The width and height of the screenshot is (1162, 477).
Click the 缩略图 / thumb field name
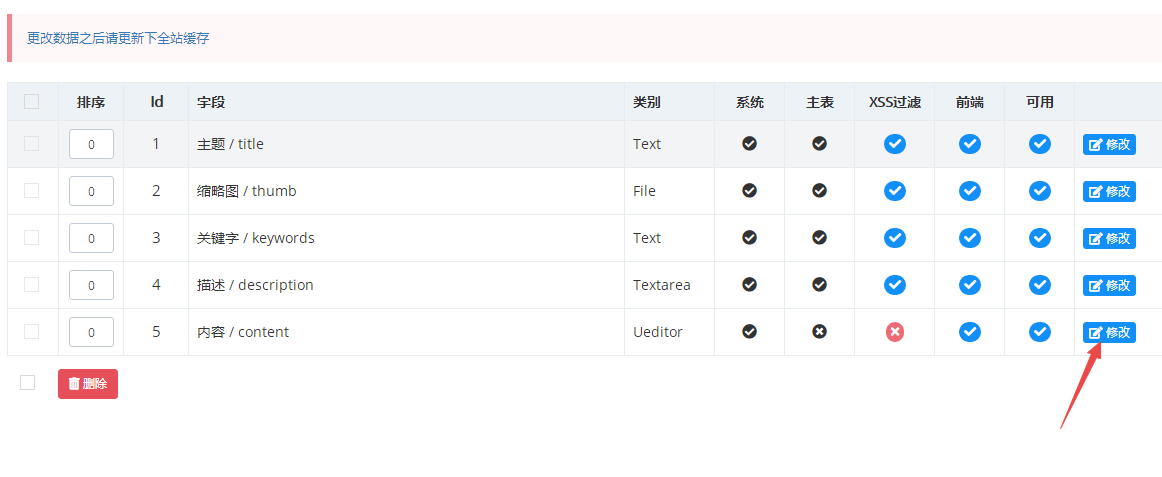click(x=246, y=191)
